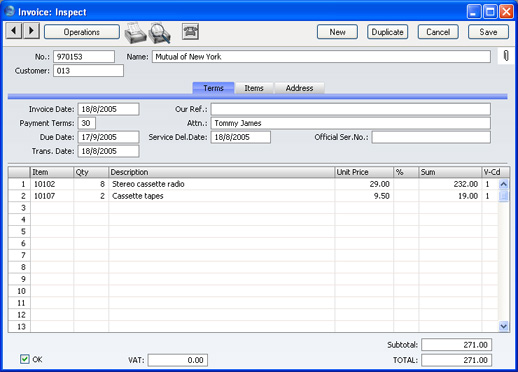The image size is (518, 372).
Task: Switch to the Terms tab
Action: click(213, 88)
